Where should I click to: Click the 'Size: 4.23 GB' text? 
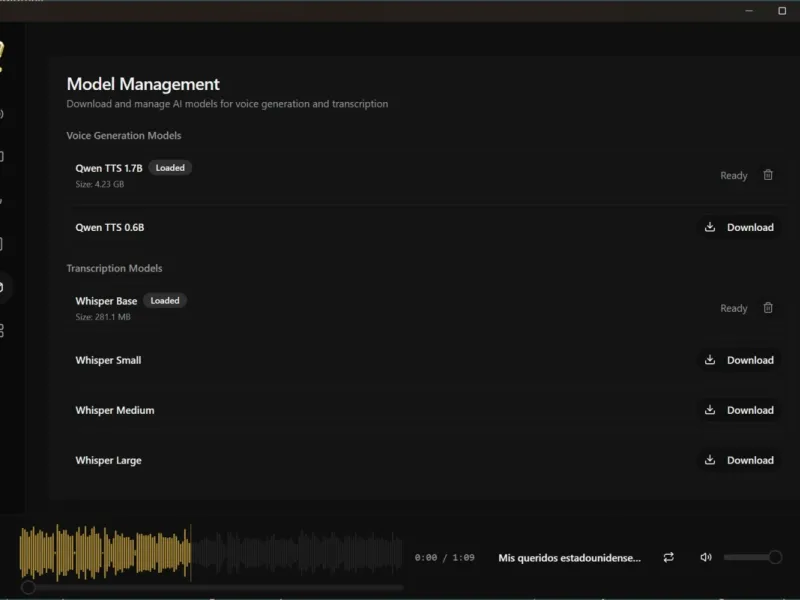point(99,184)
